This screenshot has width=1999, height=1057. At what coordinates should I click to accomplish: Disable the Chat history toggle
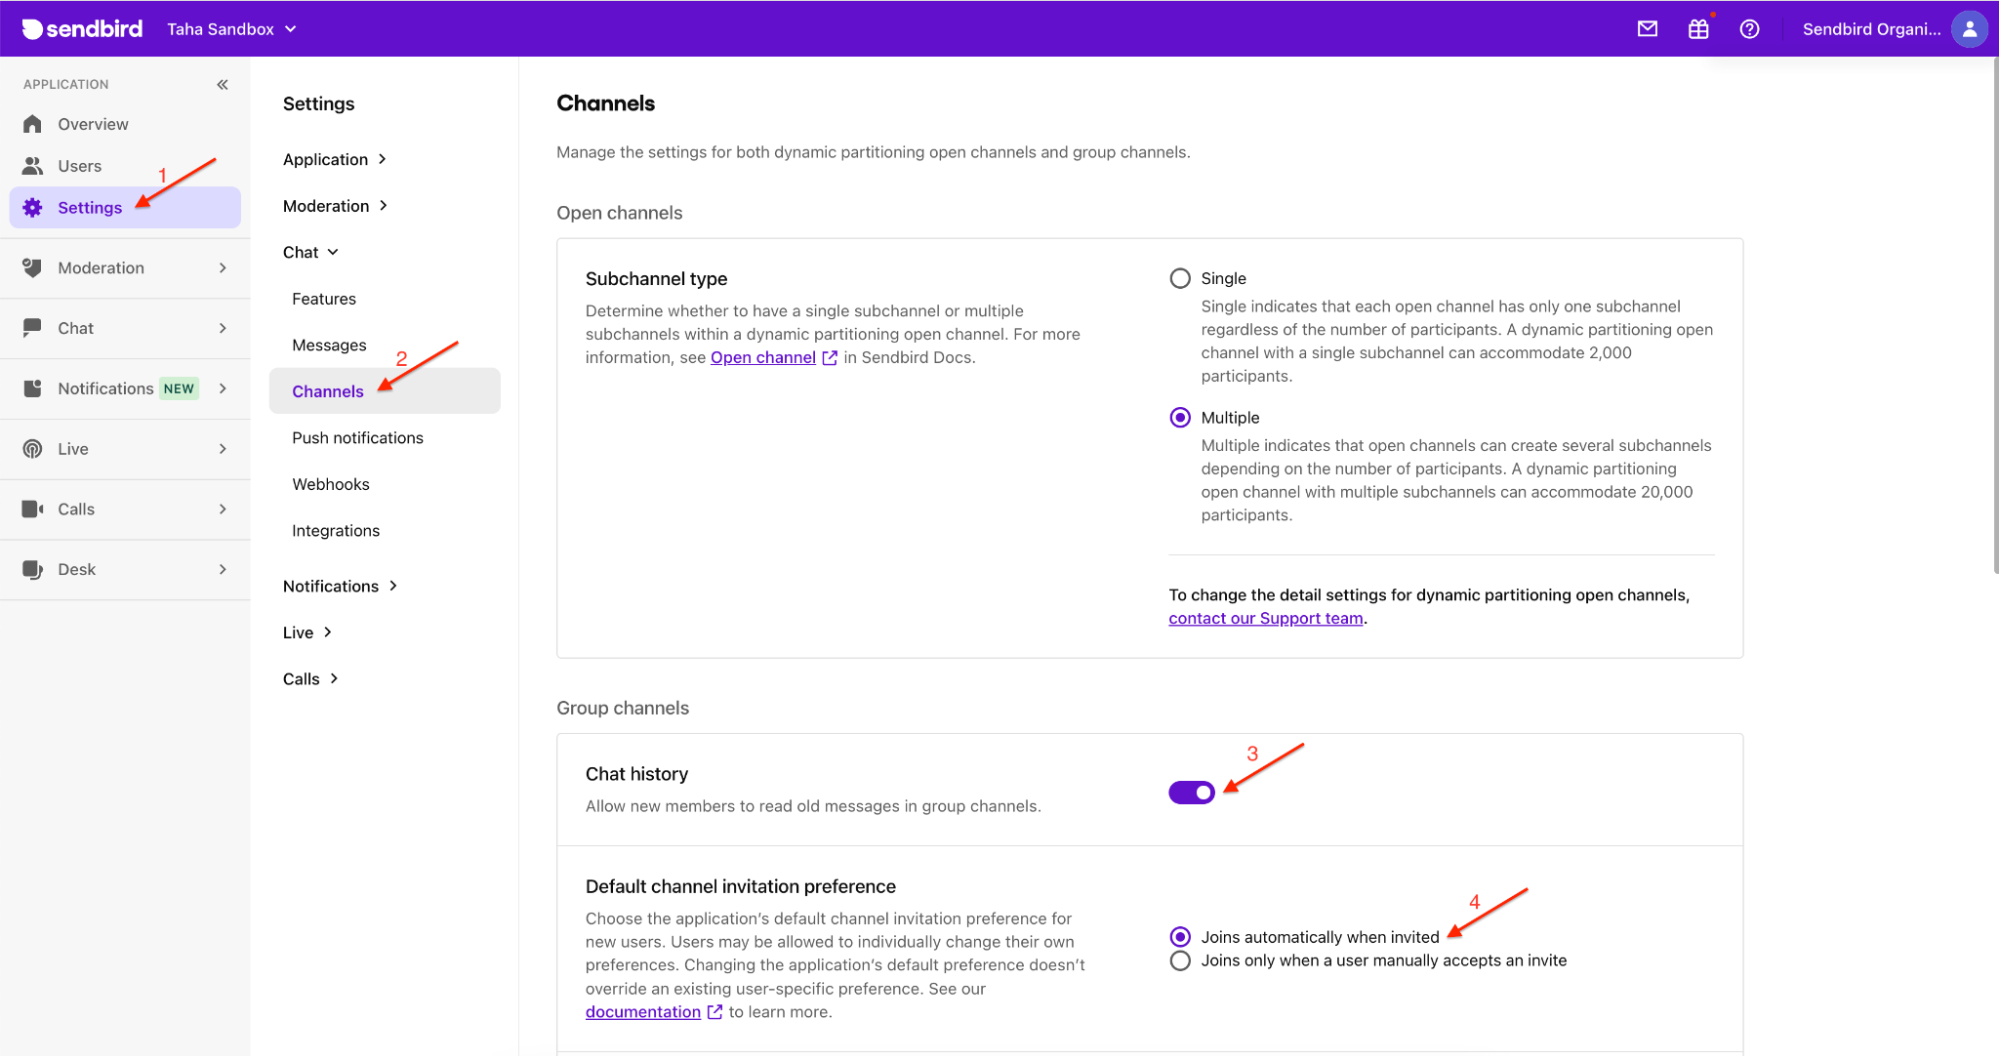1191,792
